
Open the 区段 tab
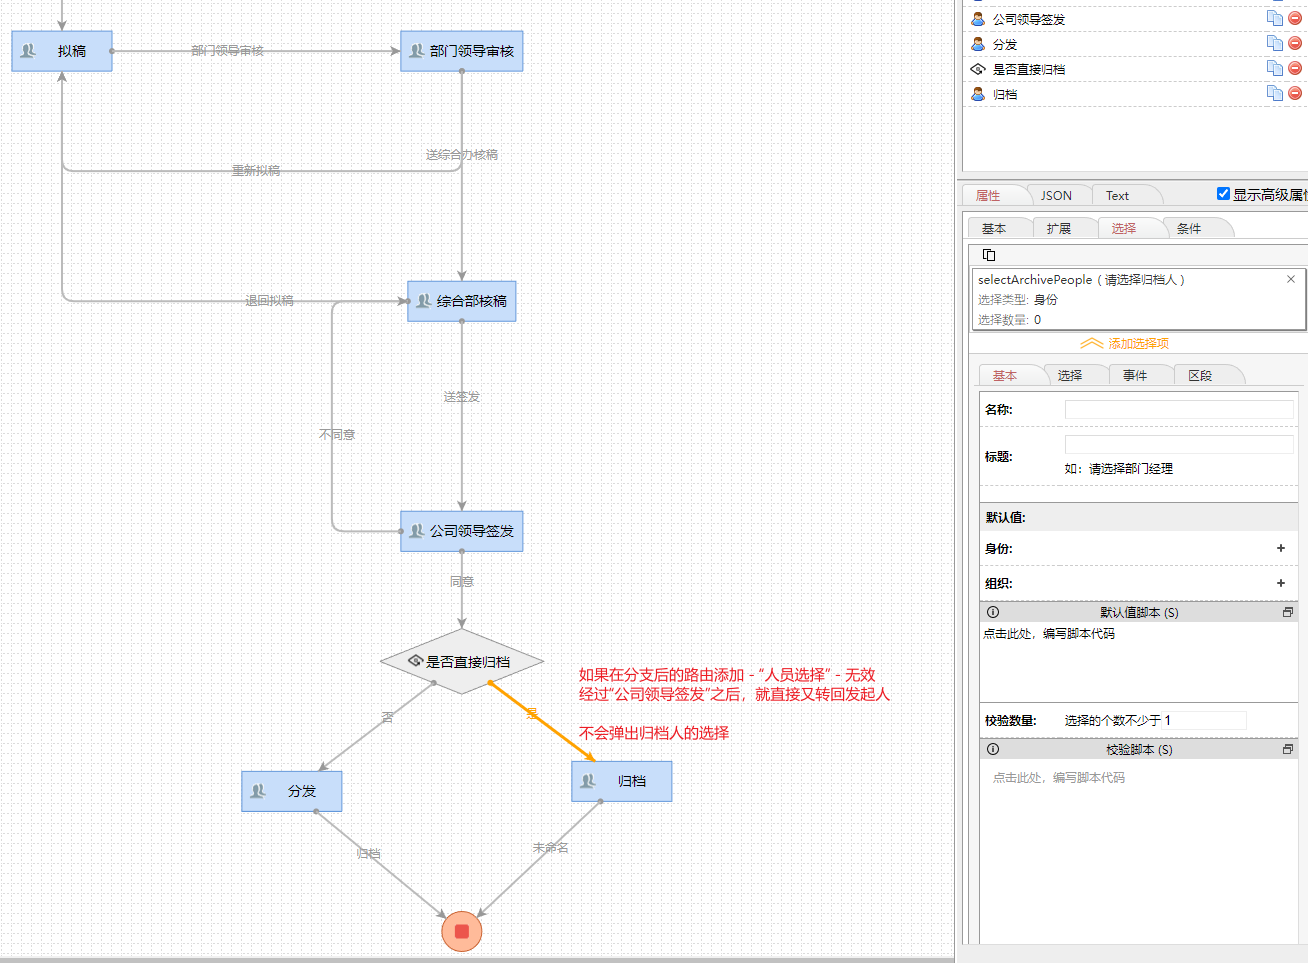(1200, 376)
